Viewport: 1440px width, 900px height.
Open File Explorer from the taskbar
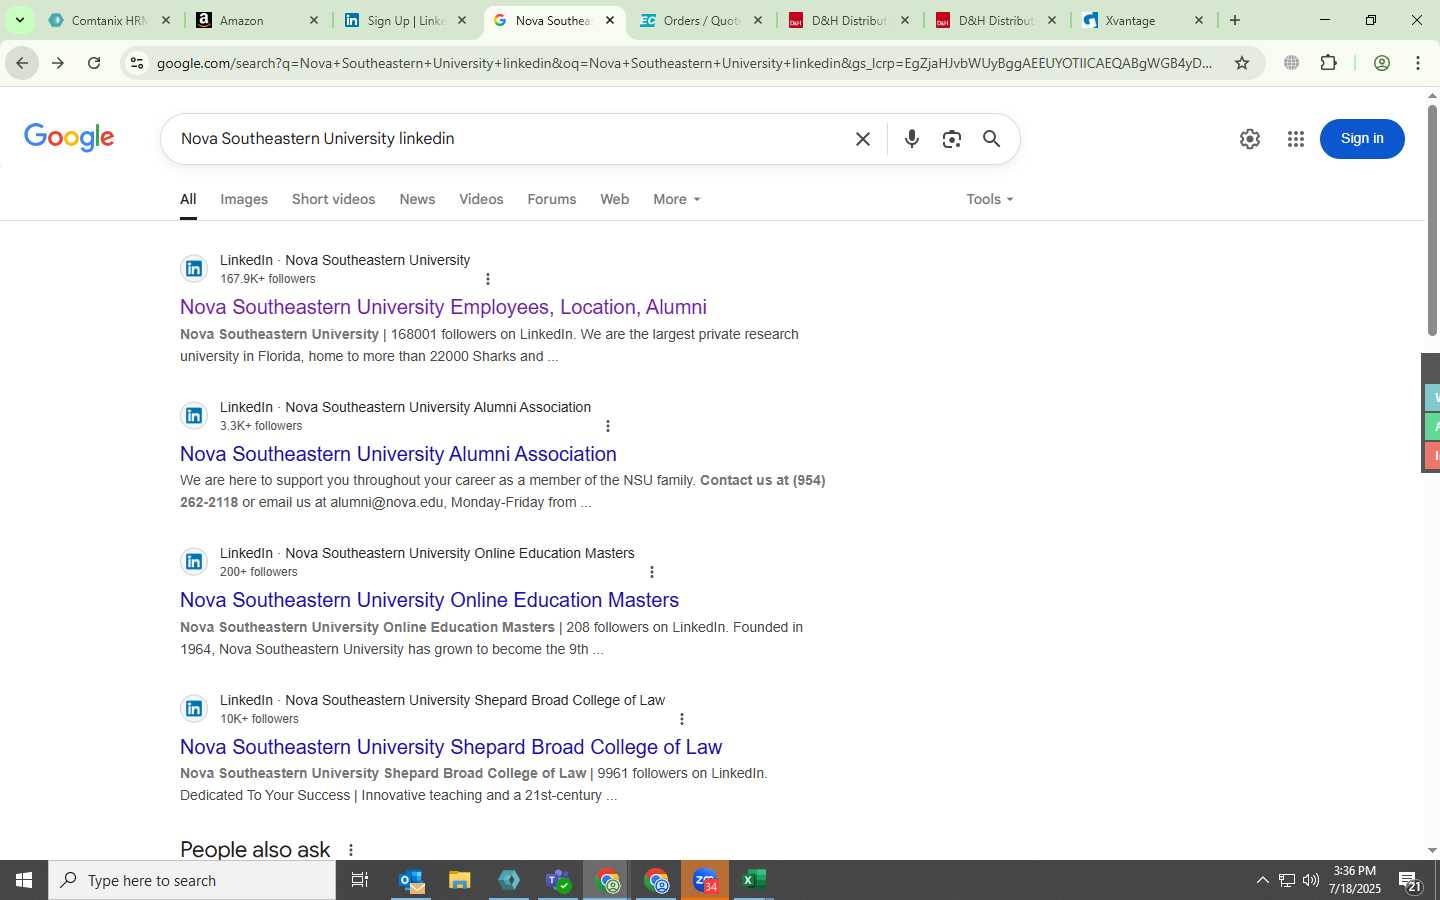[x=460, y=880]
